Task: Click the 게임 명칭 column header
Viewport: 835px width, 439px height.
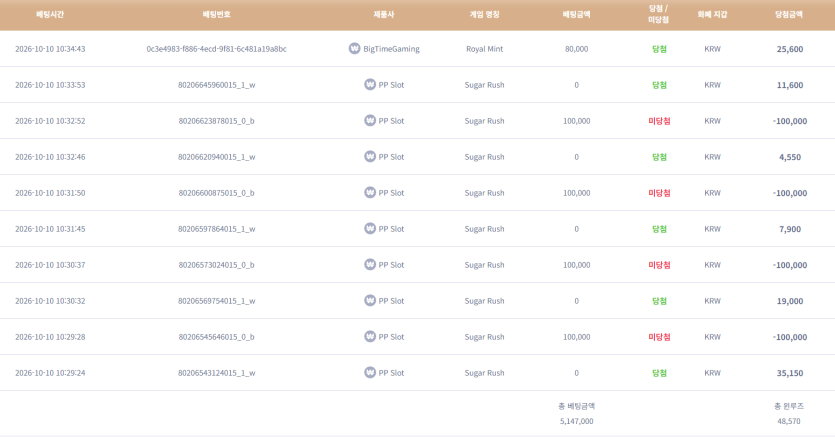Action: click(485, 14)
